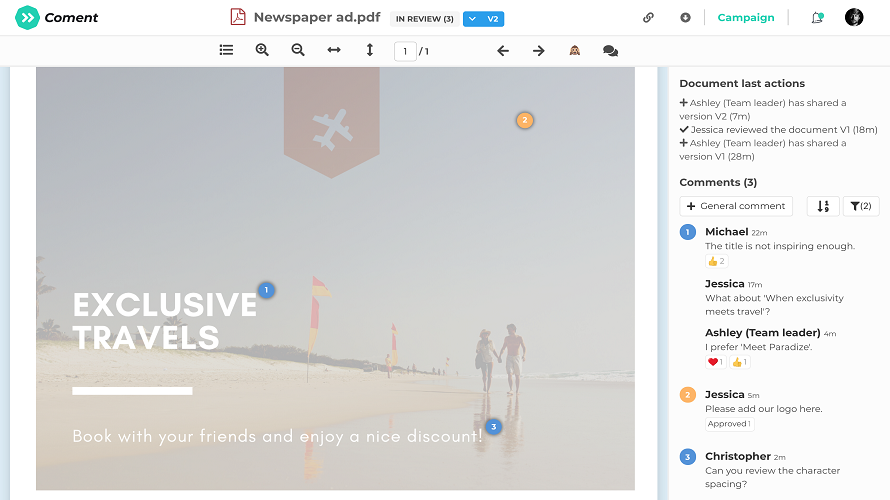Click 'Document last actions' heading
890x500 pixels.
tap(742, 83)
